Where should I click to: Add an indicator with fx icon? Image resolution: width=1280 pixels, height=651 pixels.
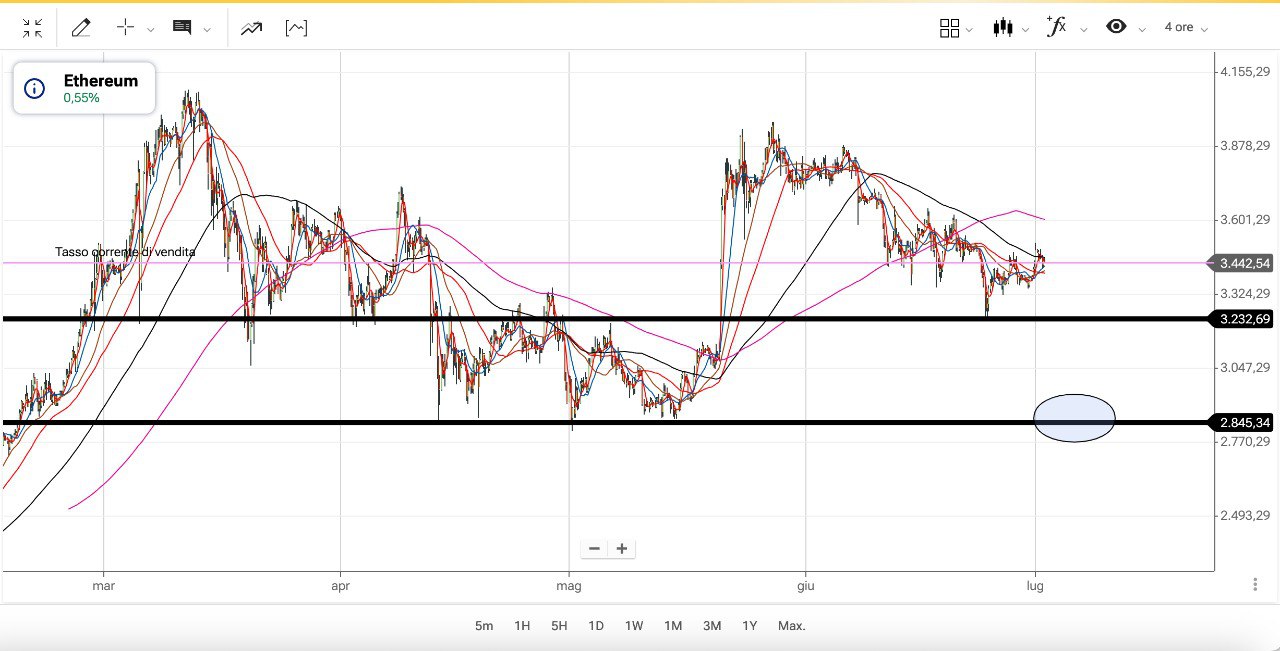coord(1056,27)
